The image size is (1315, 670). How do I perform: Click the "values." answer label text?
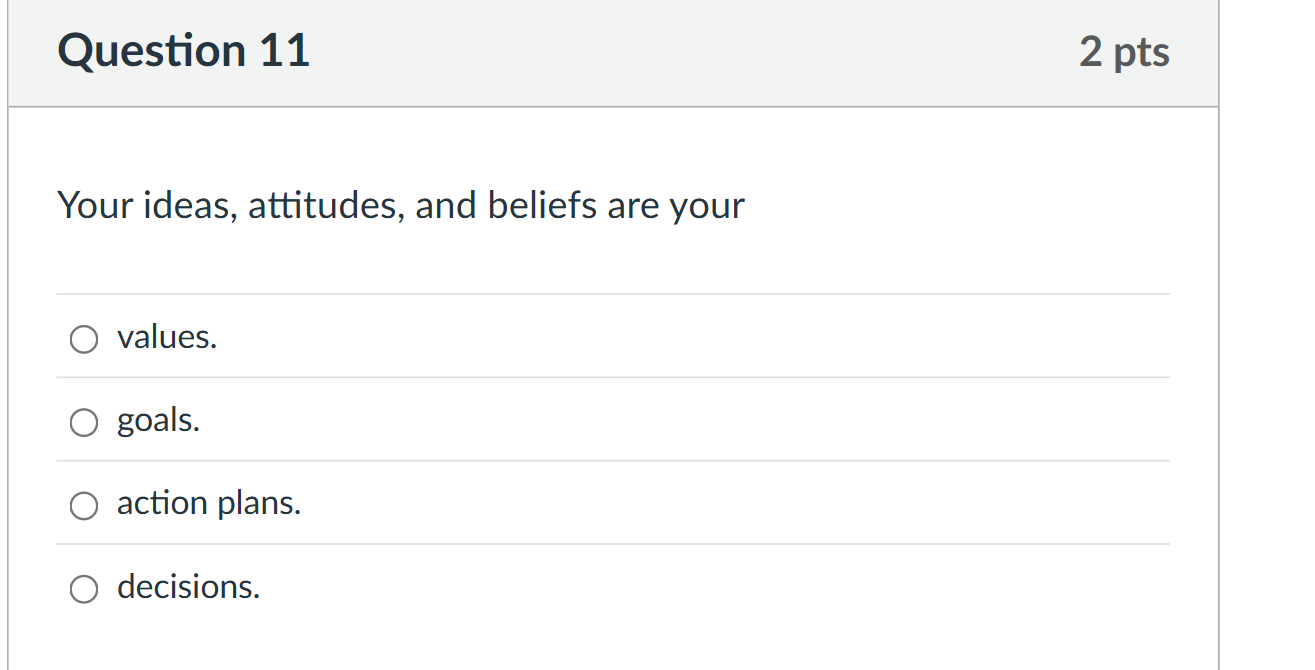coord(167,338)
